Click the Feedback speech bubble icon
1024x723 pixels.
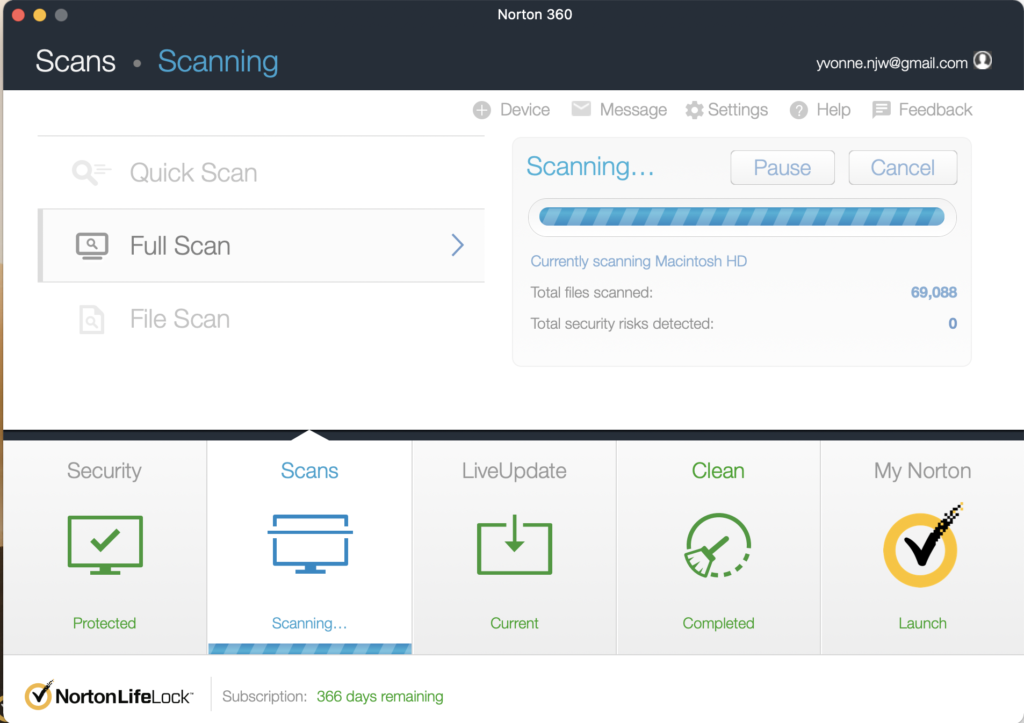coord(881,109)
